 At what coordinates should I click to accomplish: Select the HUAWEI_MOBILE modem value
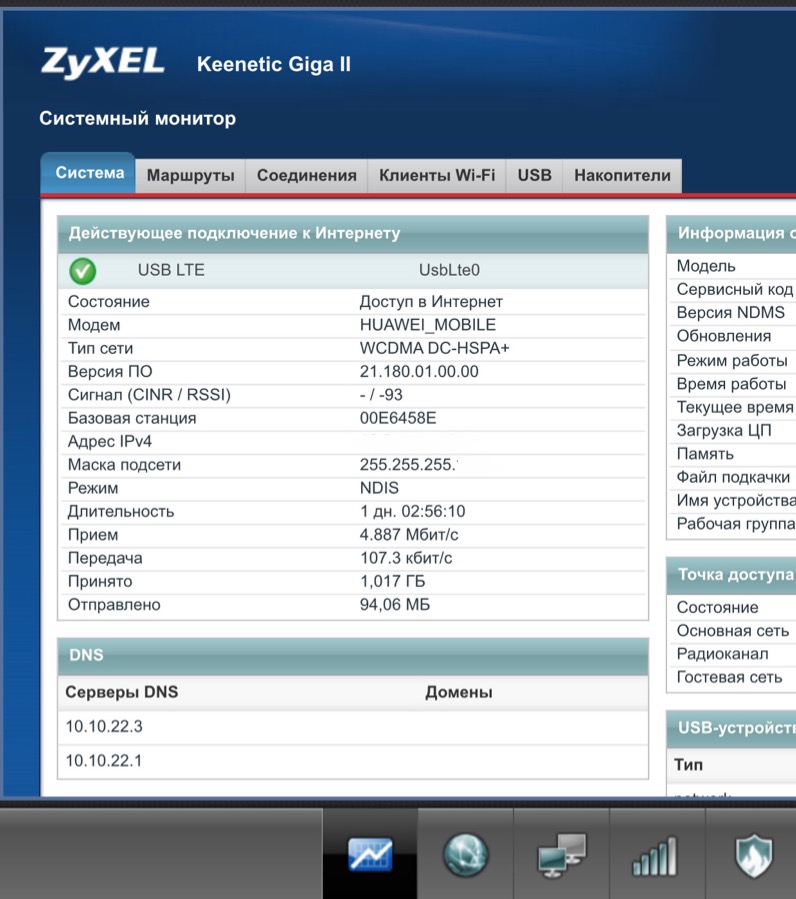[x=428, y=325]
